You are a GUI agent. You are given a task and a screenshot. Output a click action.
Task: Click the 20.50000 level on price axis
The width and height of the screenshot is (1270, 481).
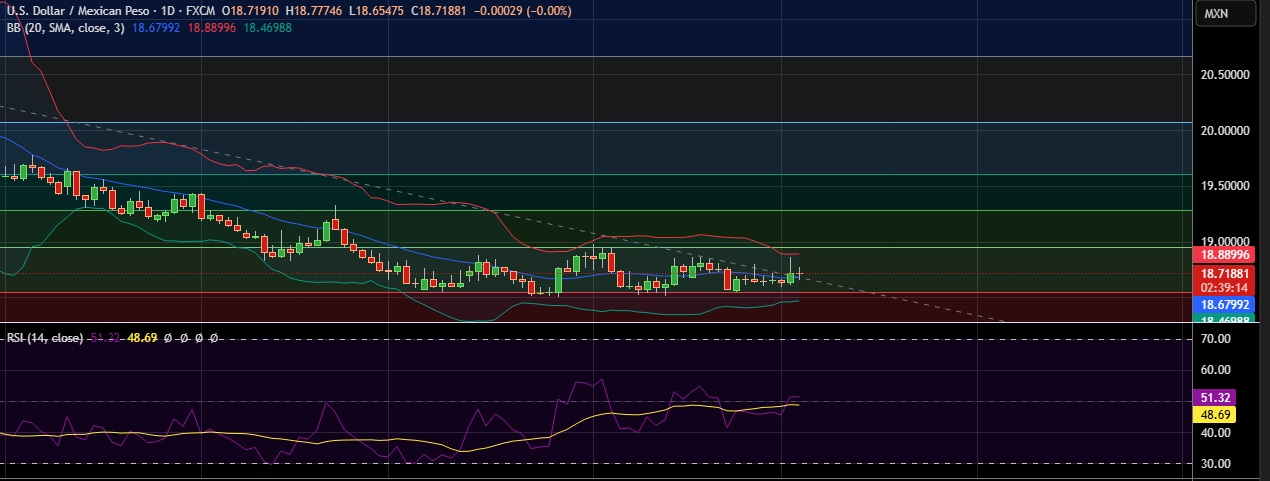point(1225,75)
